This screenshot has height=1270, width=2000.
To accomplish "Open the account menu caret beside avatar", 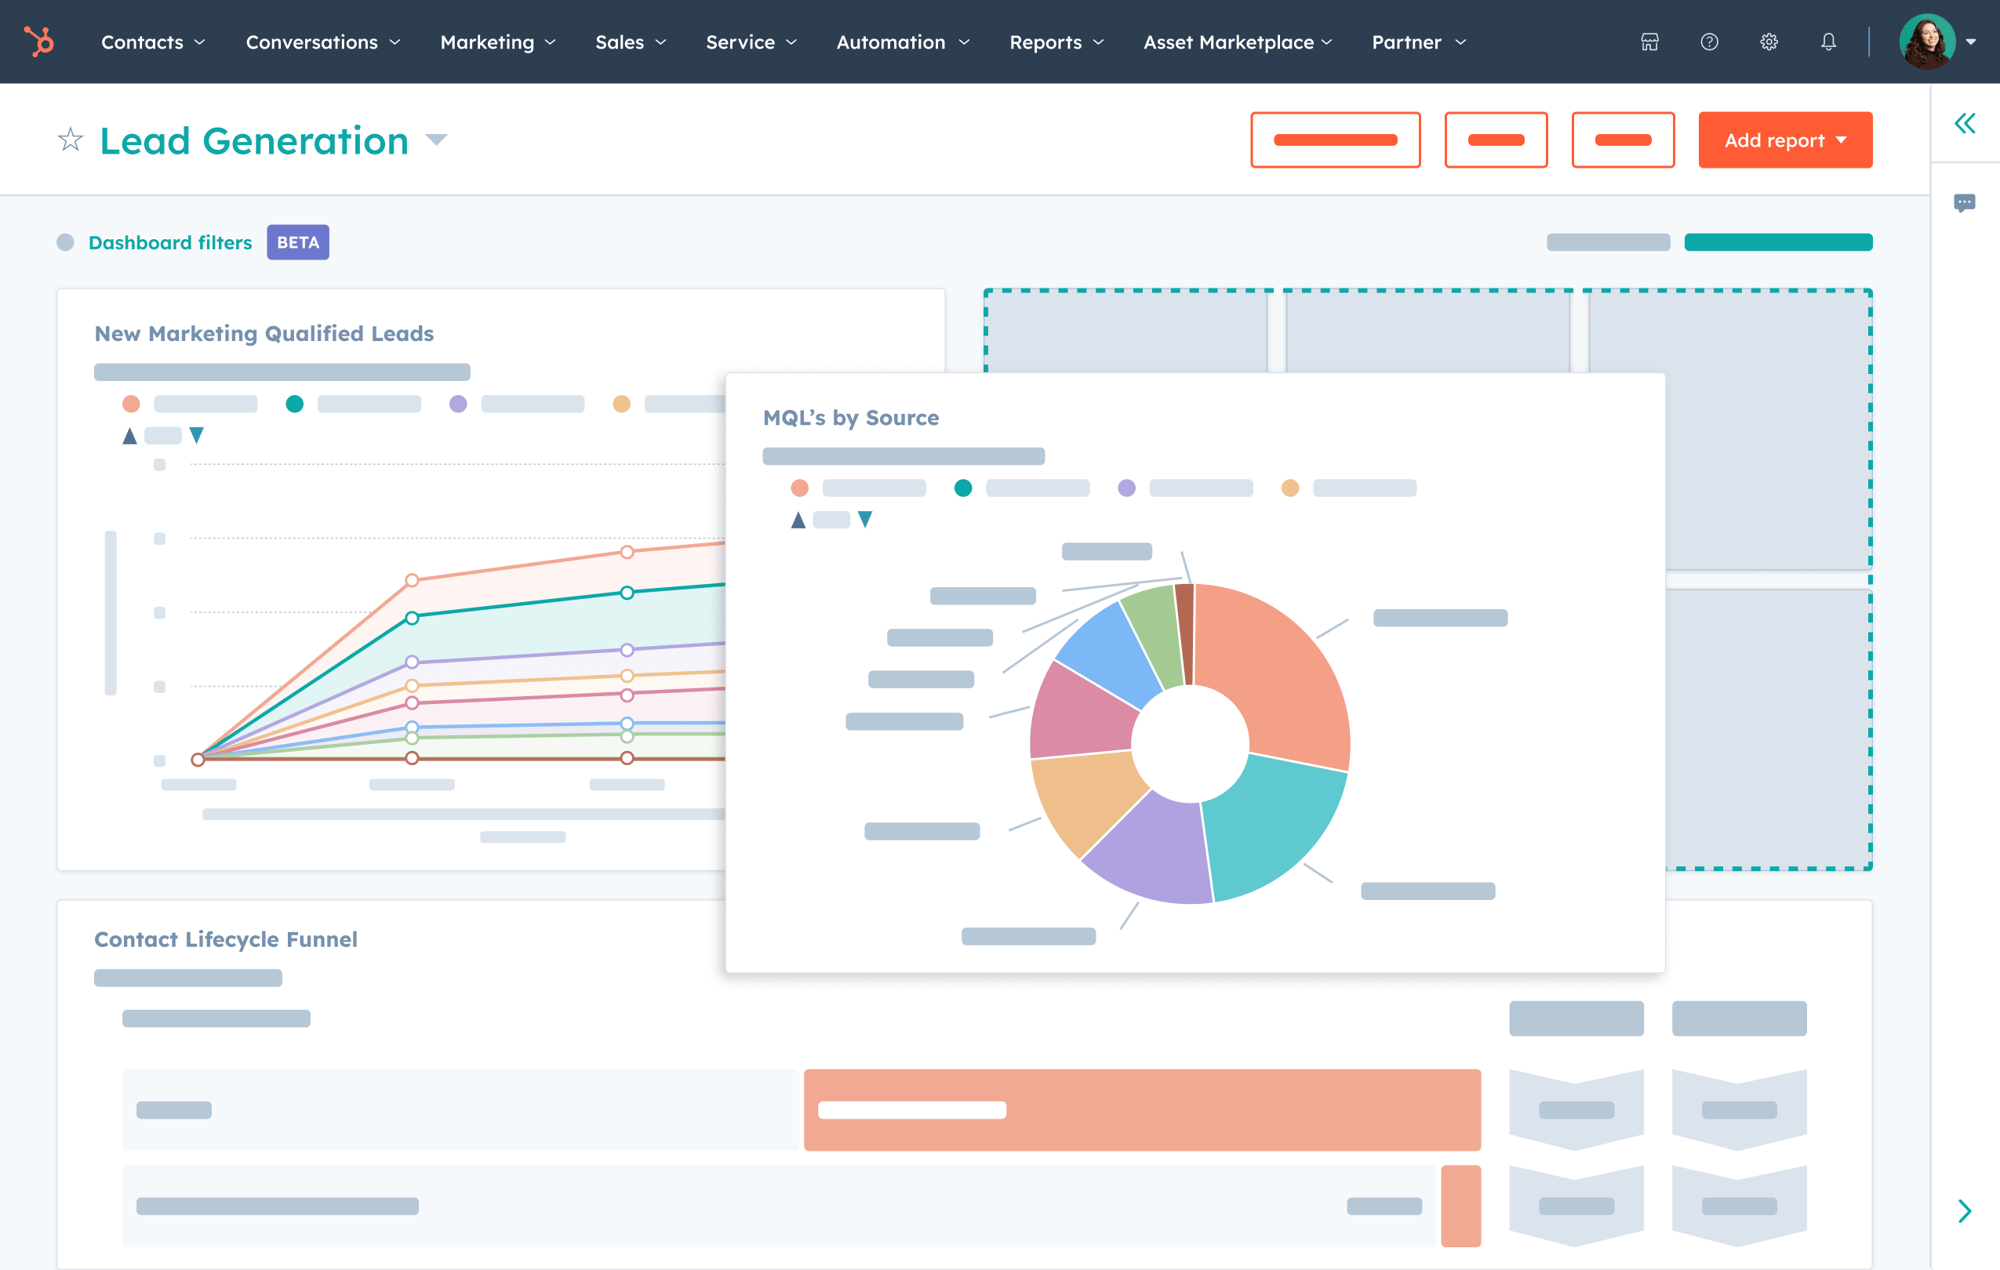I will click(x=1971, y=42).
